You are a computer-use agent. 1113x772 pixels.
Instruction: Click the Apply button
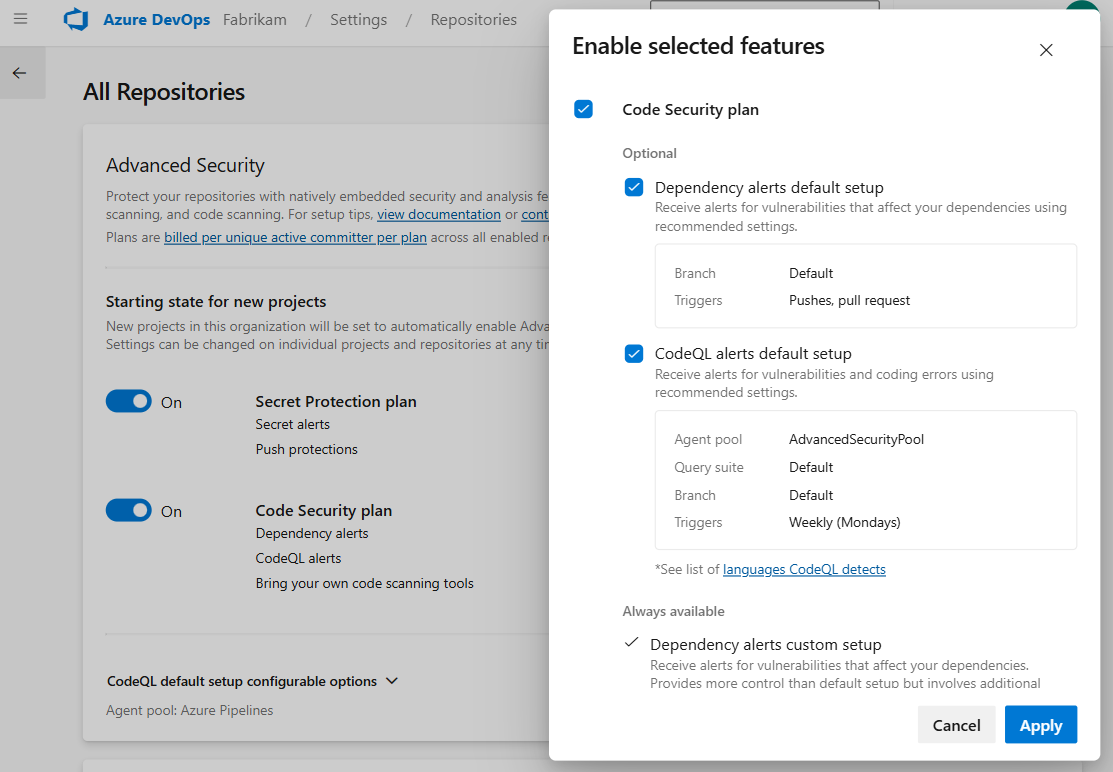click(x=1040, y=725)
